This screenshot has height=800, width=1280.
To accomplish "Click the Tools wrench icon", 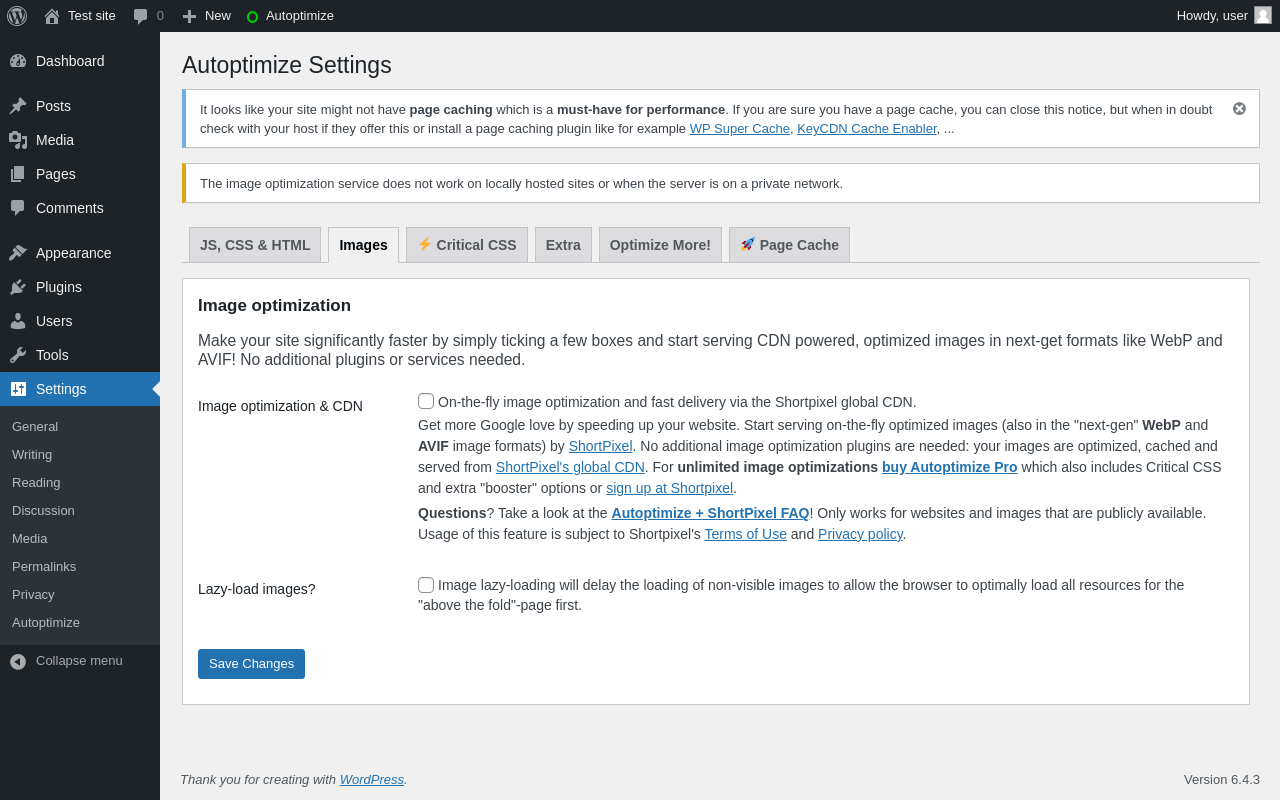I will tap(18, 355).
